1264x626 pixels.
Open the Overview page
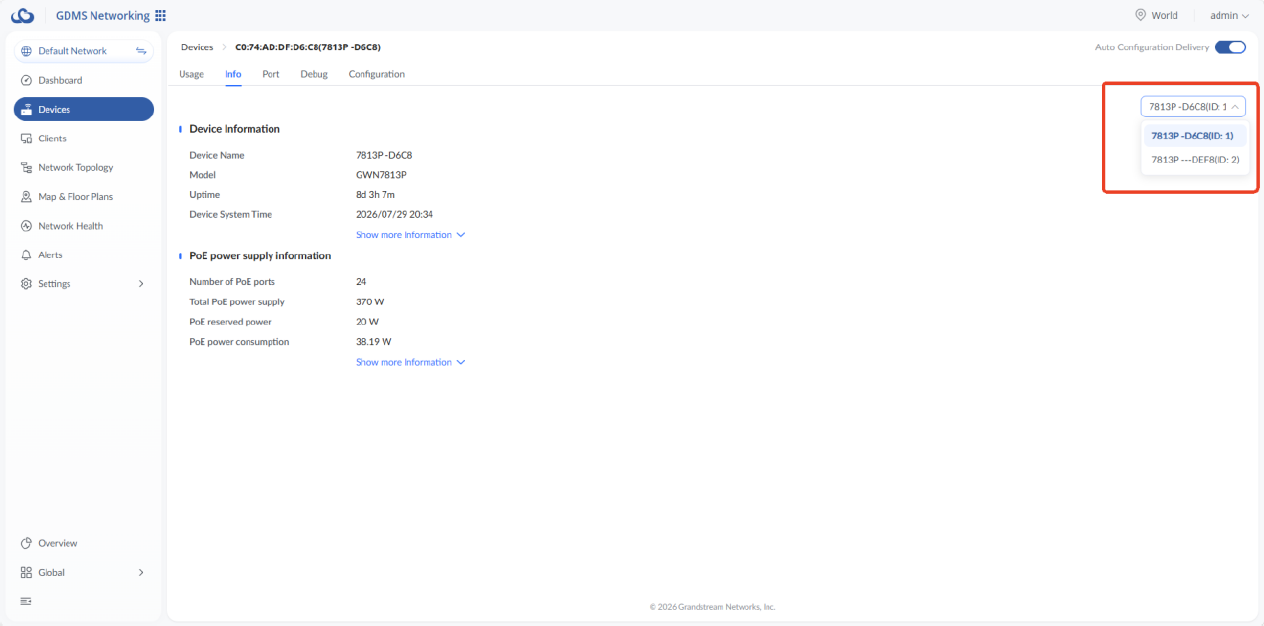pos(84,543)
